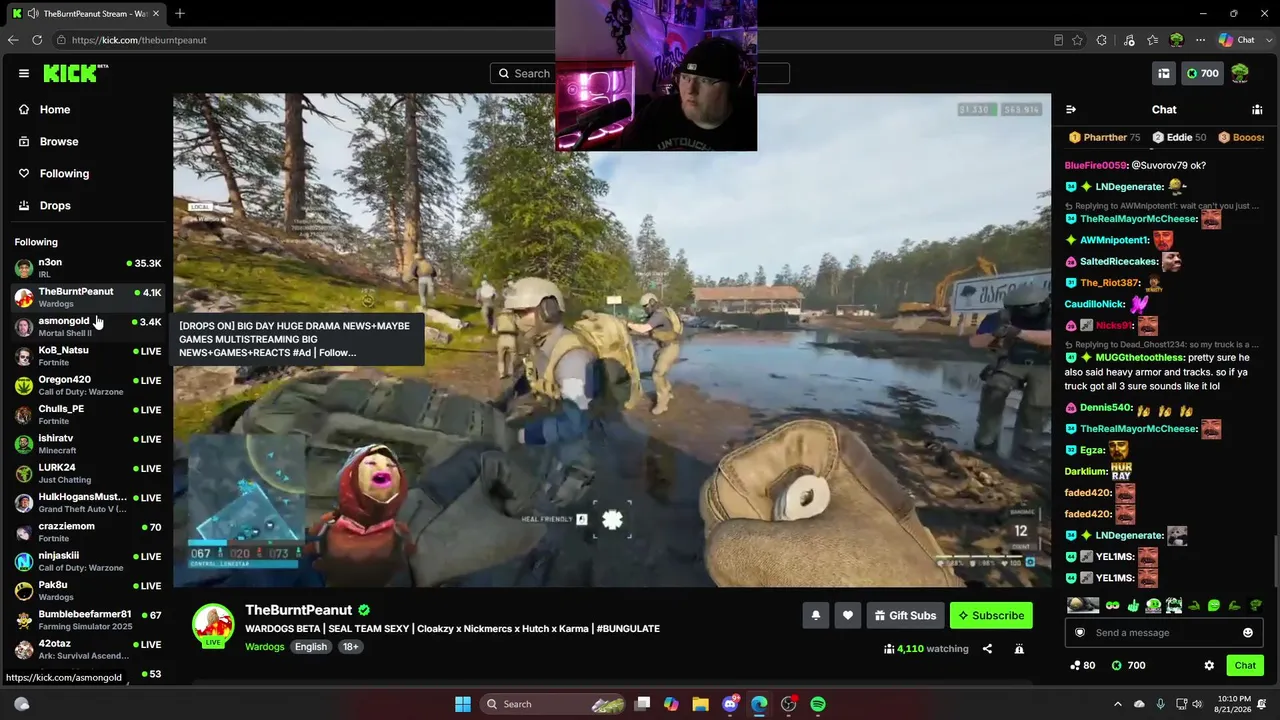Insert the eyes quick emote
The width and height of the screenshot is (1280, 720).
[1112, 605]
